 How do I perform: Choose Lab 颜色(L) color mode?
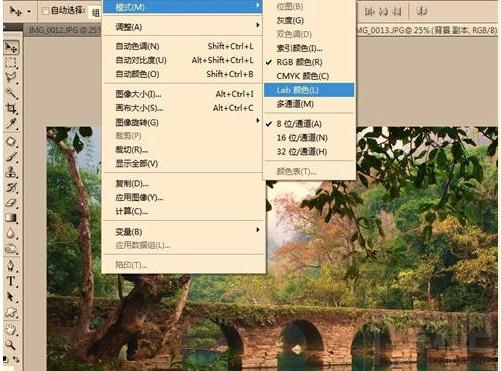(309, 90)
